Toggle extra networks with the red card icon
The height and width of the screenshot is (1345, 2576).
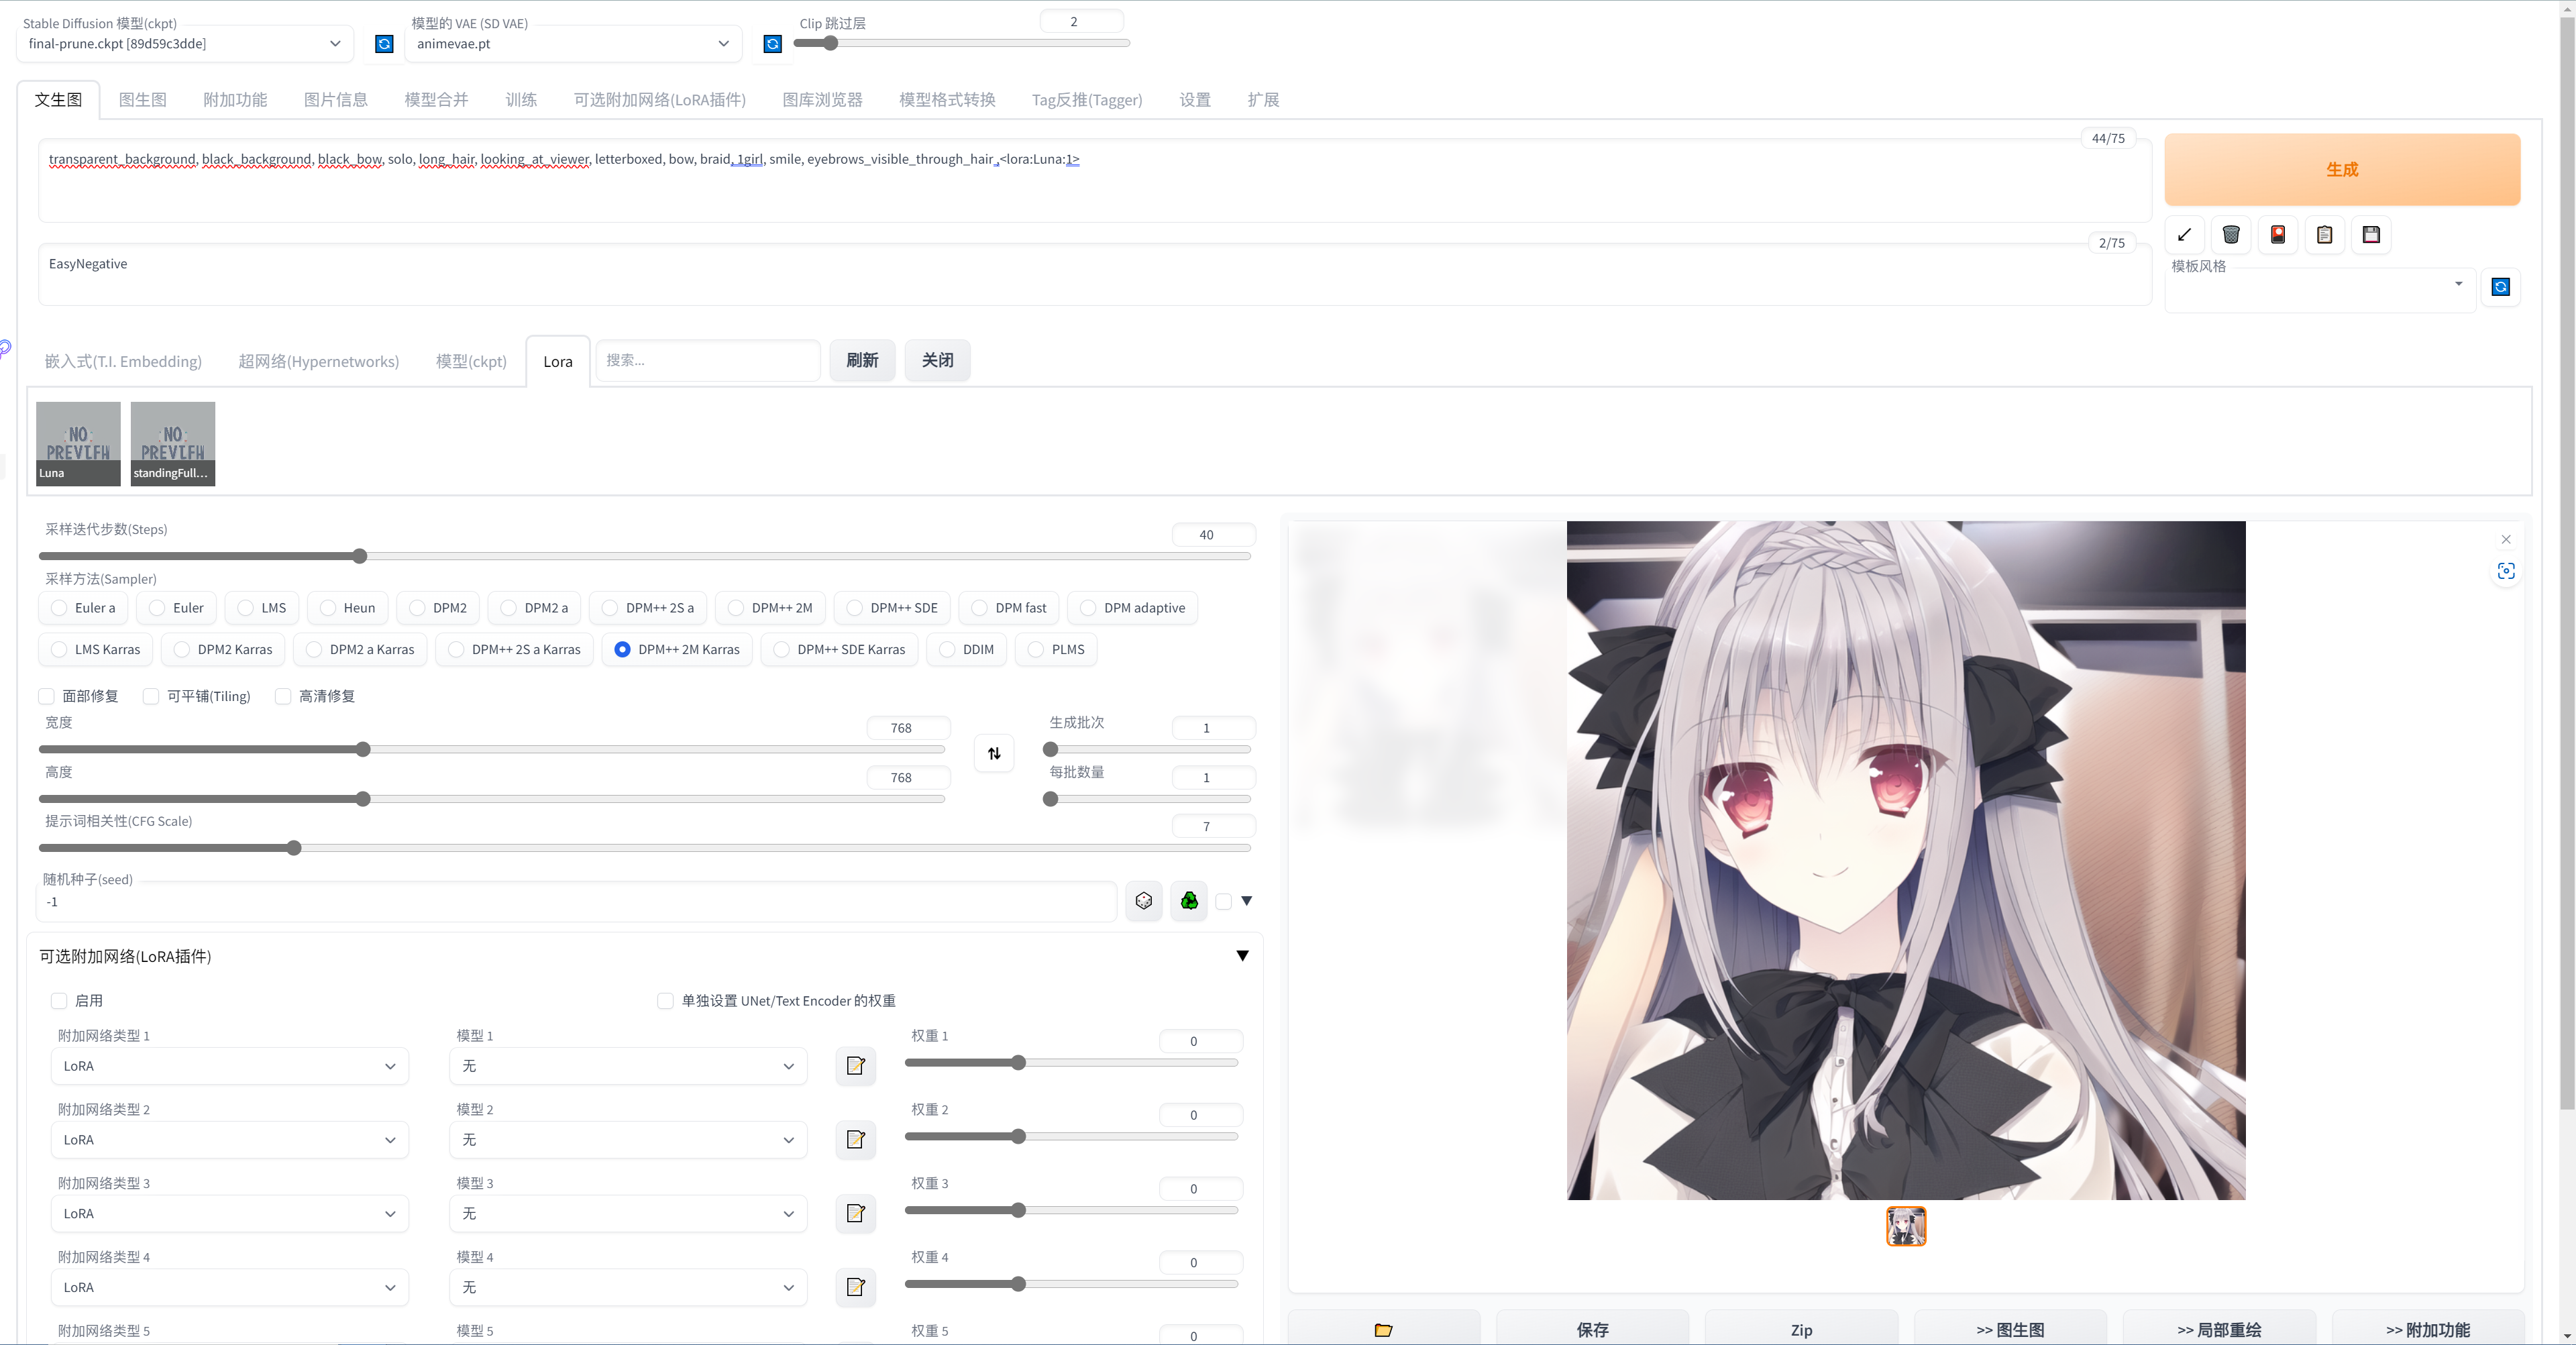coord(2278,235)
